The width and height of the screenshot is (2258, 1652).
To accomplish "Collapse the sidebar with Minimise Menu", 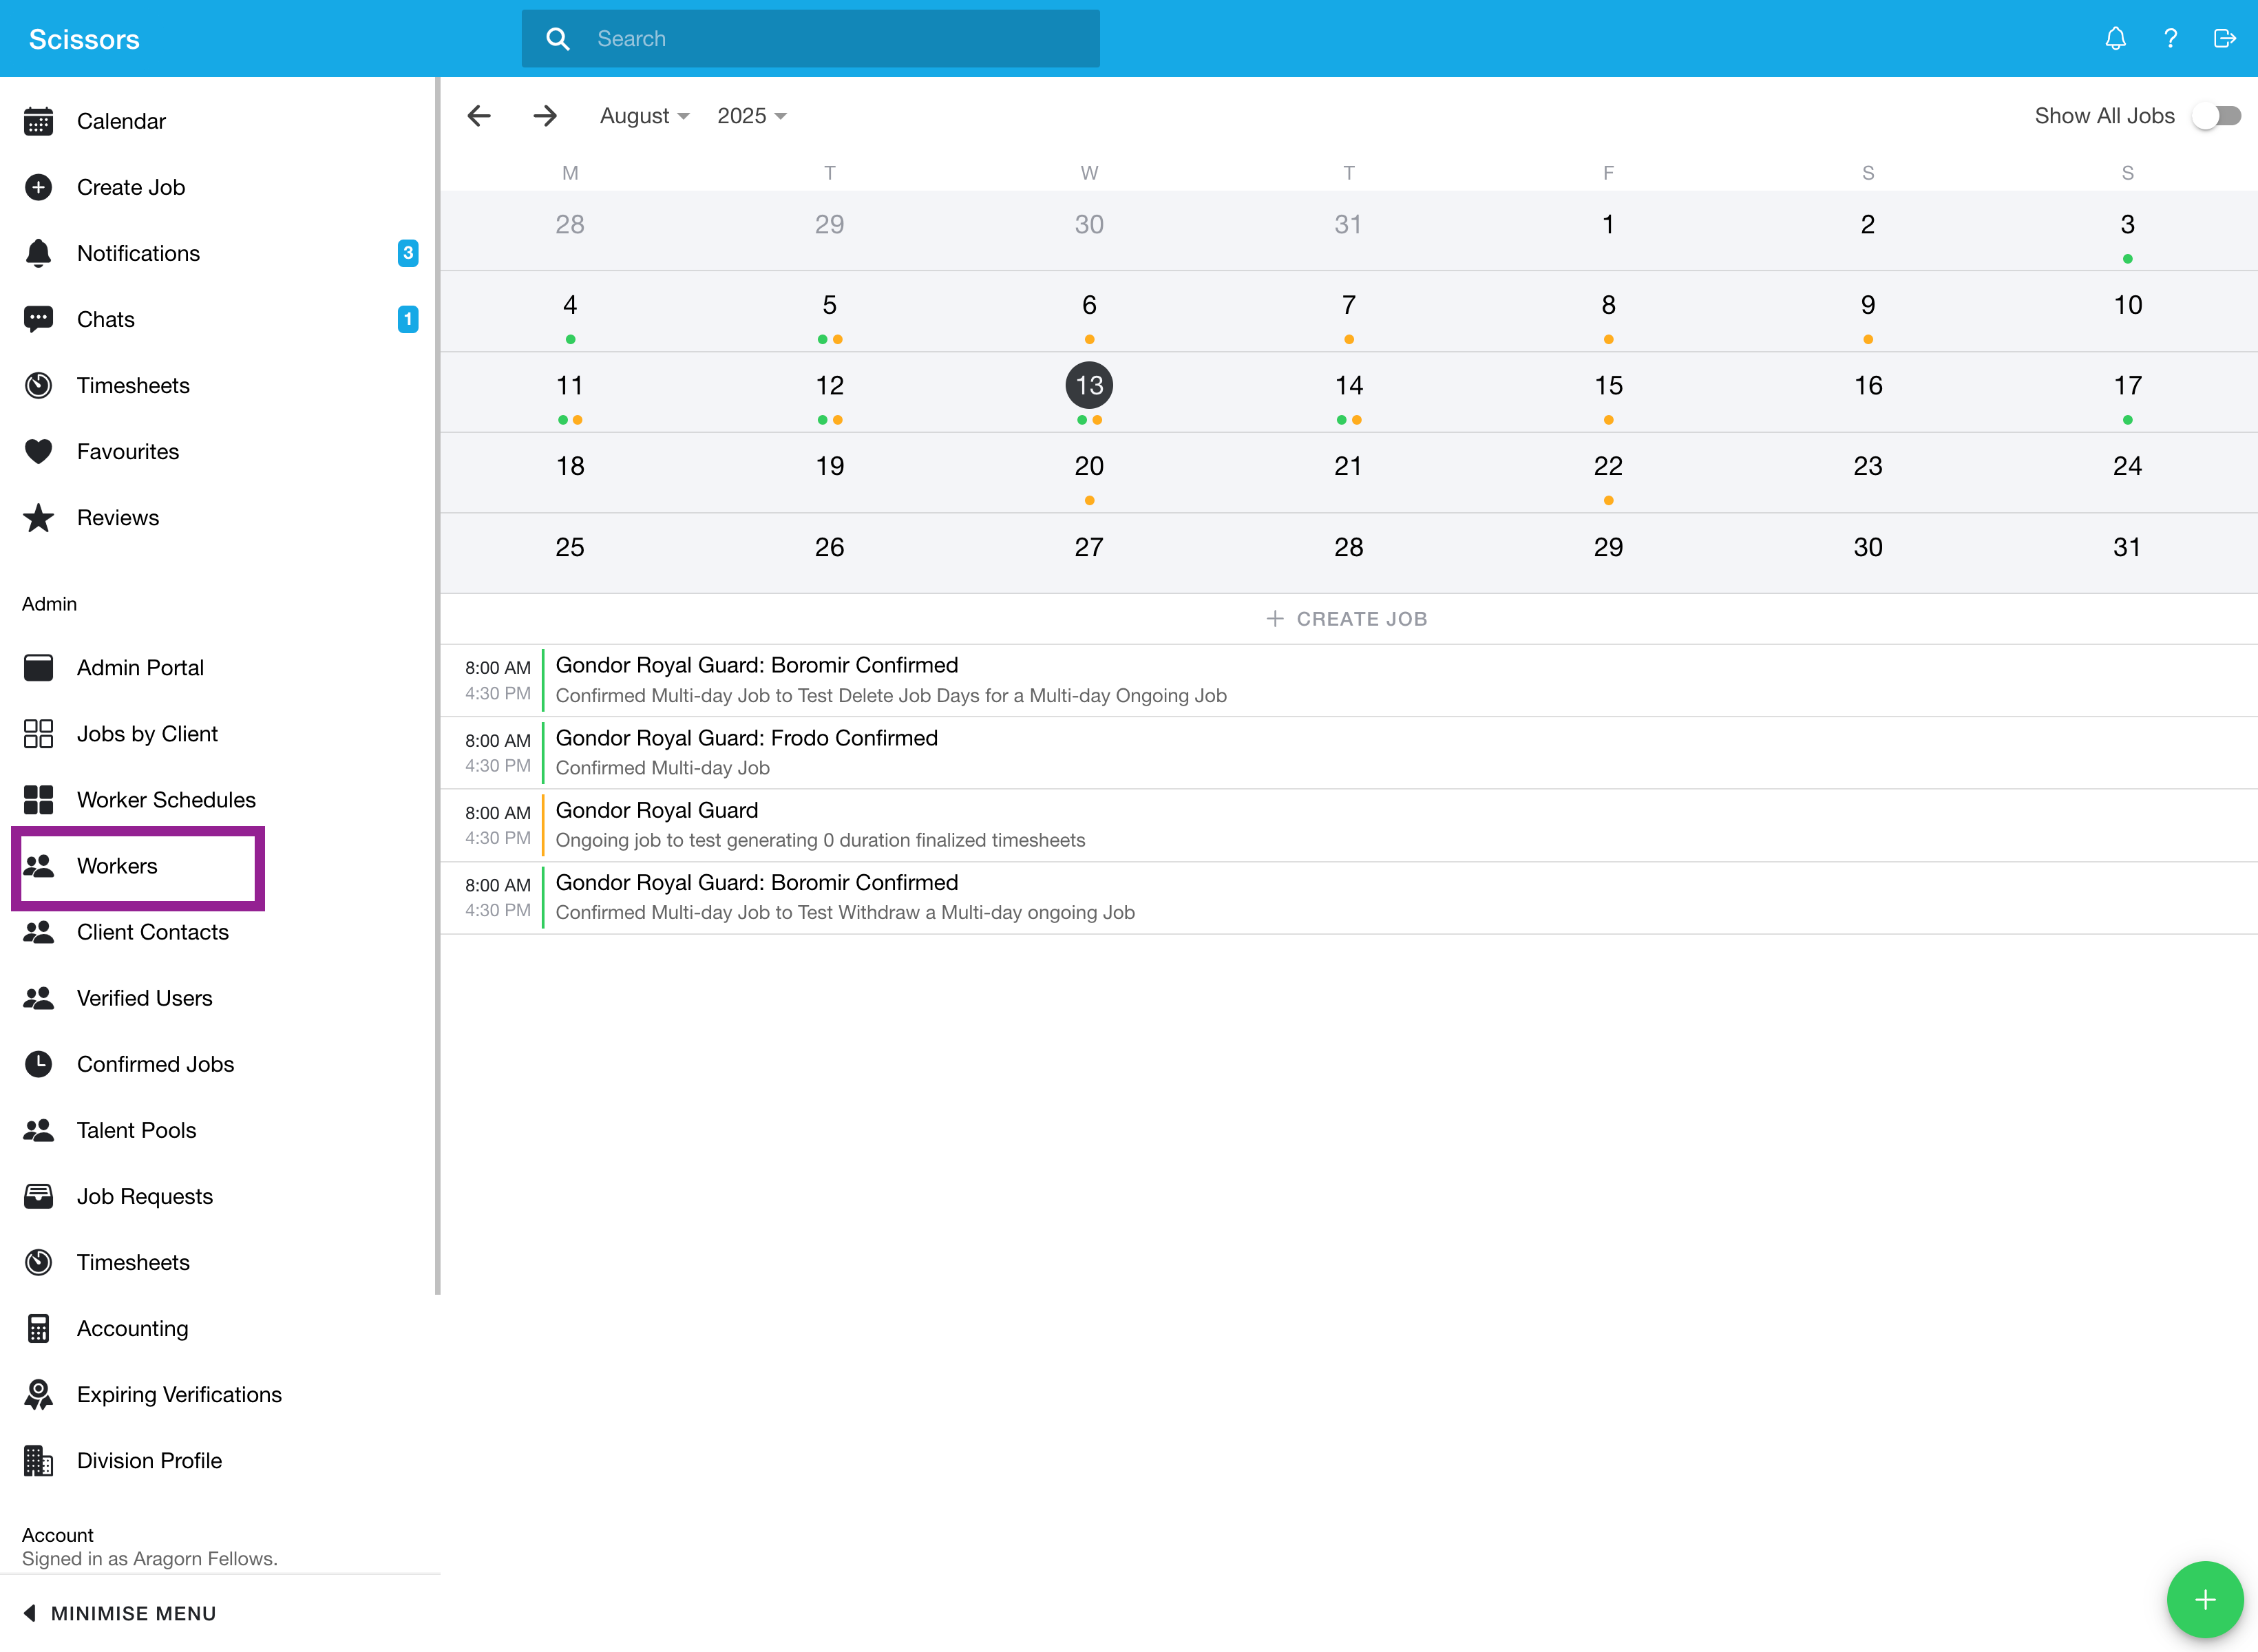I will (x=120, y=1613).
